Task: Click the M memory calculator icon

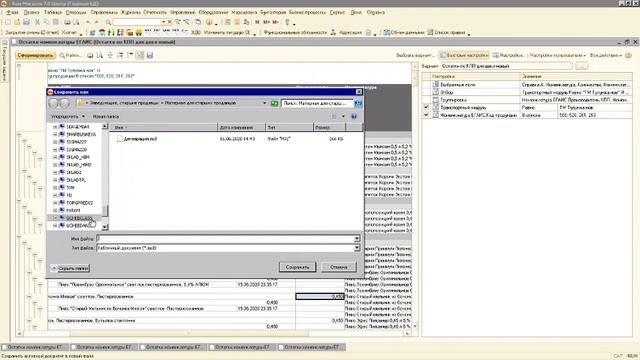Action: click(x=257, y=22)
